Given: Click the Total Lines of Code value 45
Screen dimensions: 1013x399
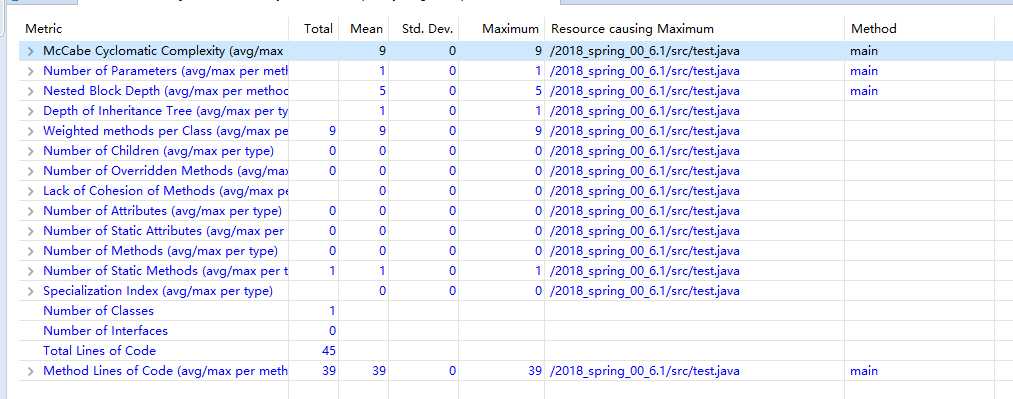Looking at the screenshot, I should [328, 351].
